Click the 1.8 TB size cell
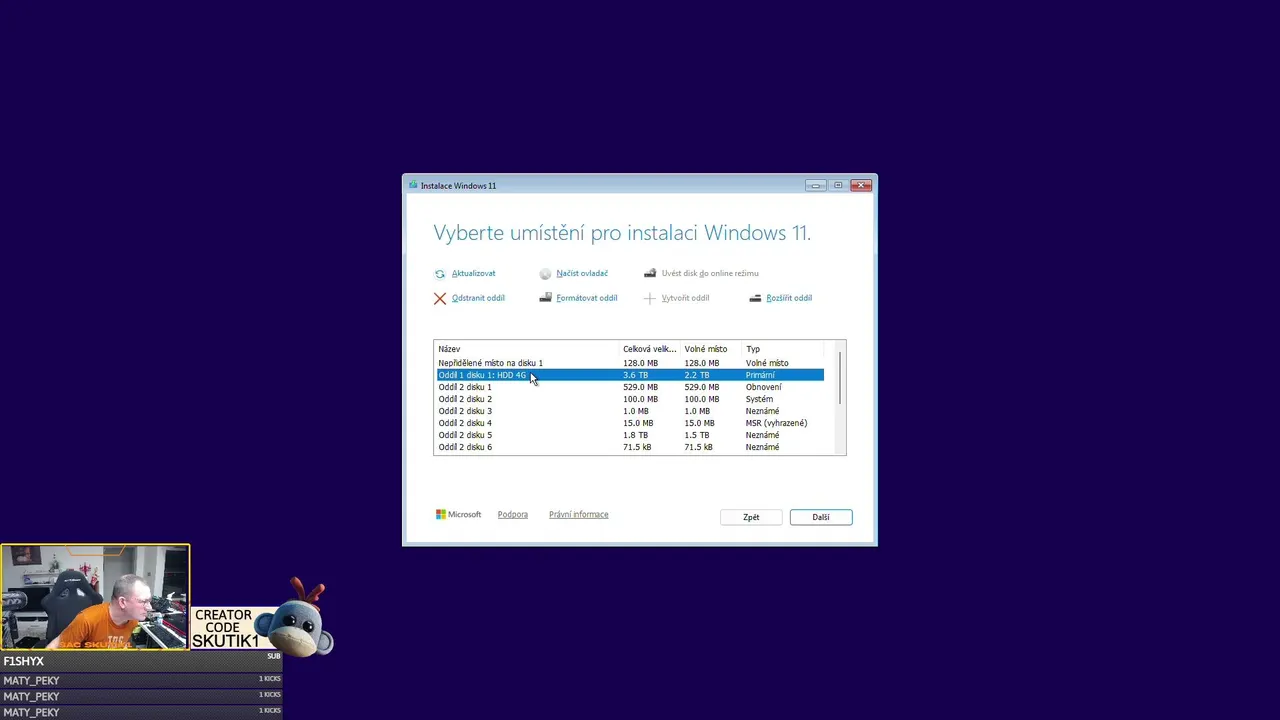This screenshot has width=1280, height=720. 635,435
